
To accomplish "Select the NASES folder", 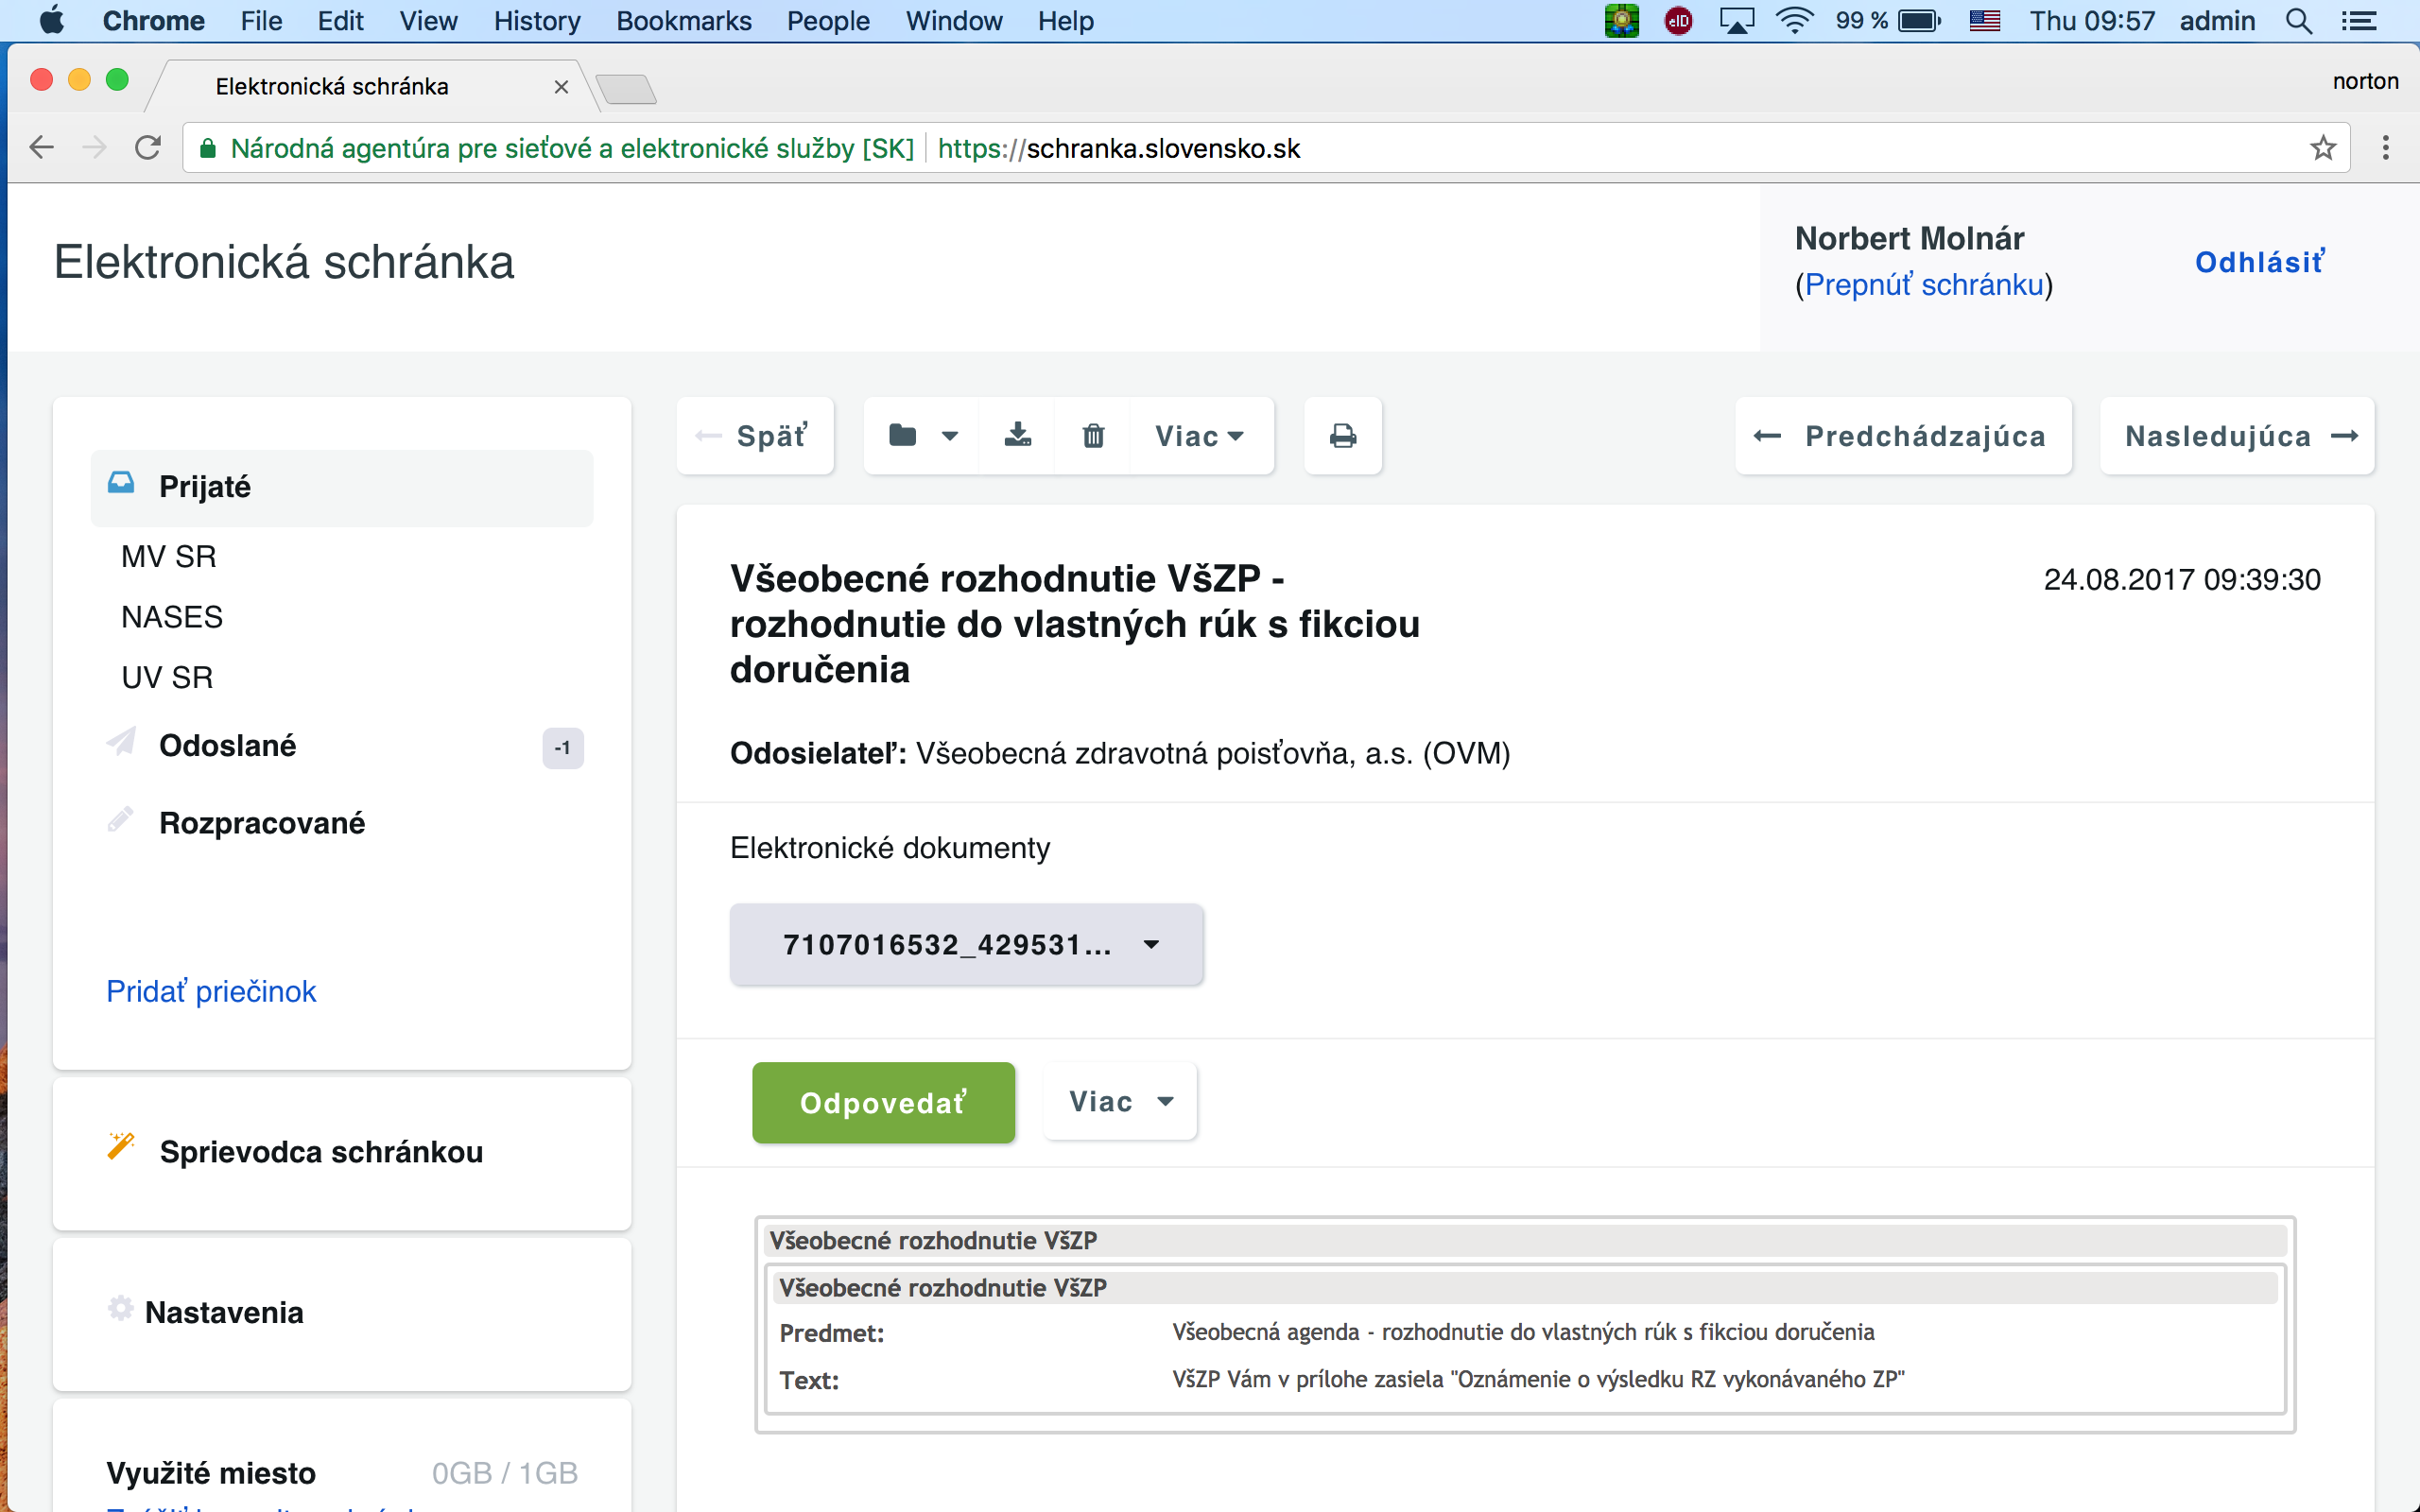I will (x=172, y=617).
